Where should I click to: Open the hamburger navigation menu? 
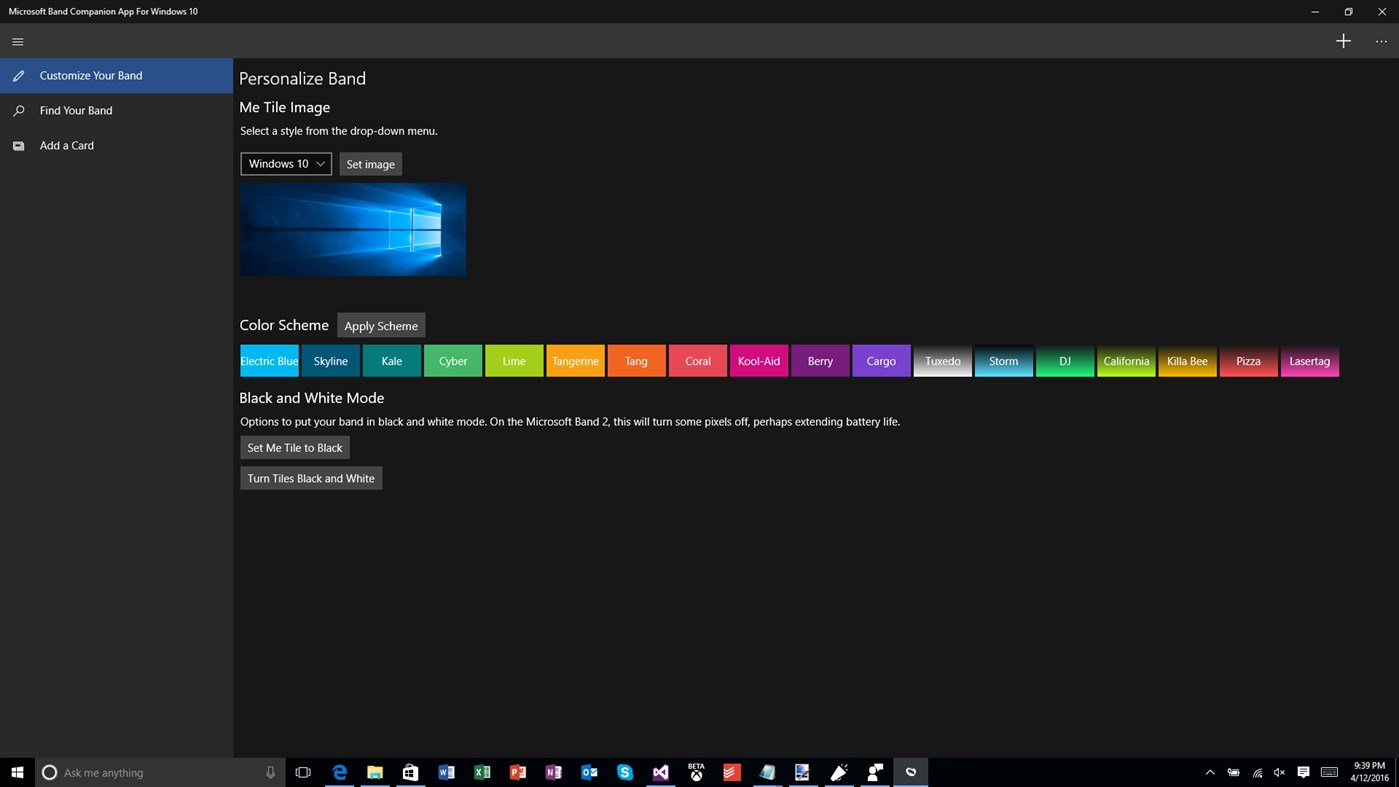(x=17, y=41)
